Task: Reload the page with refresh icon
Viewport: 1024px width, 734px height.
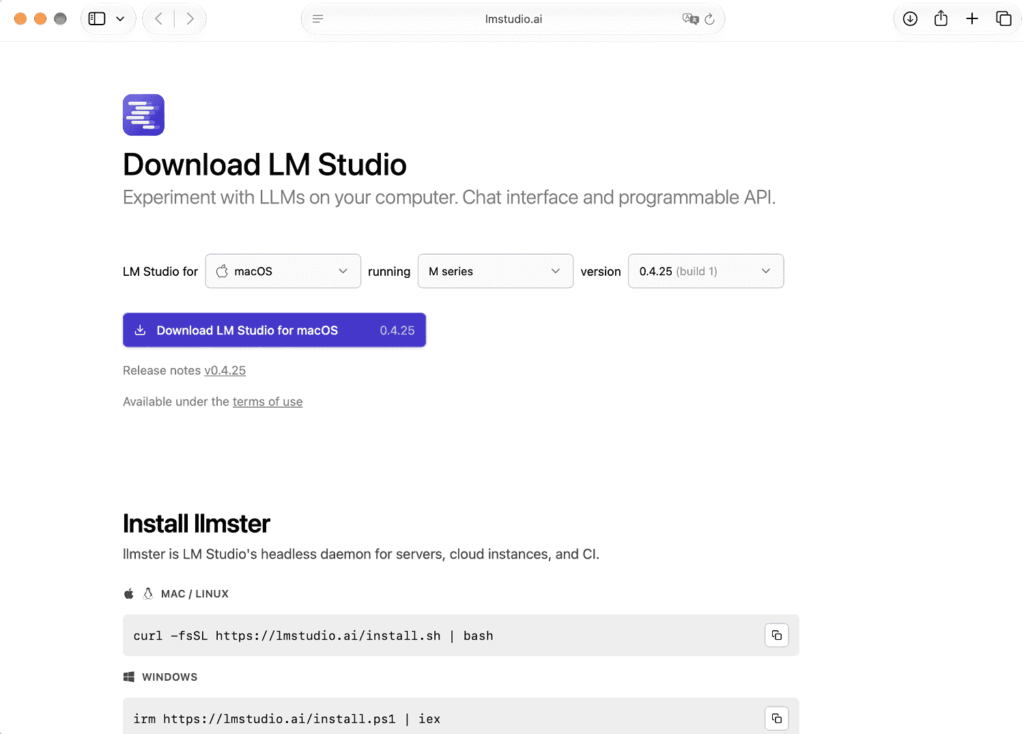Action: (x=710, y=19)
